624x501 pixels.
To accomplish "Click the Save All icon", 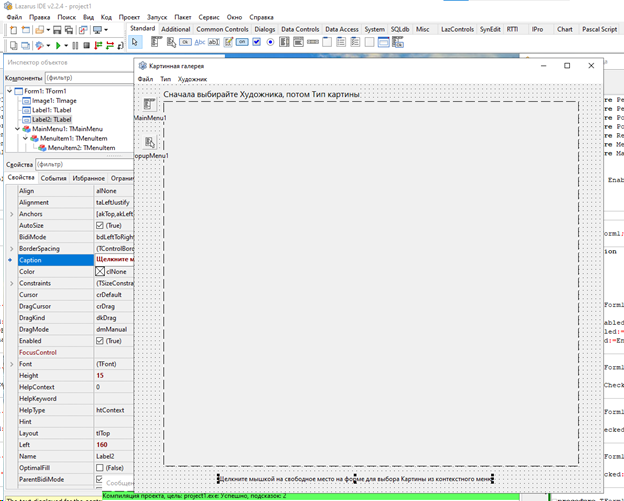I will click(69, 30).
